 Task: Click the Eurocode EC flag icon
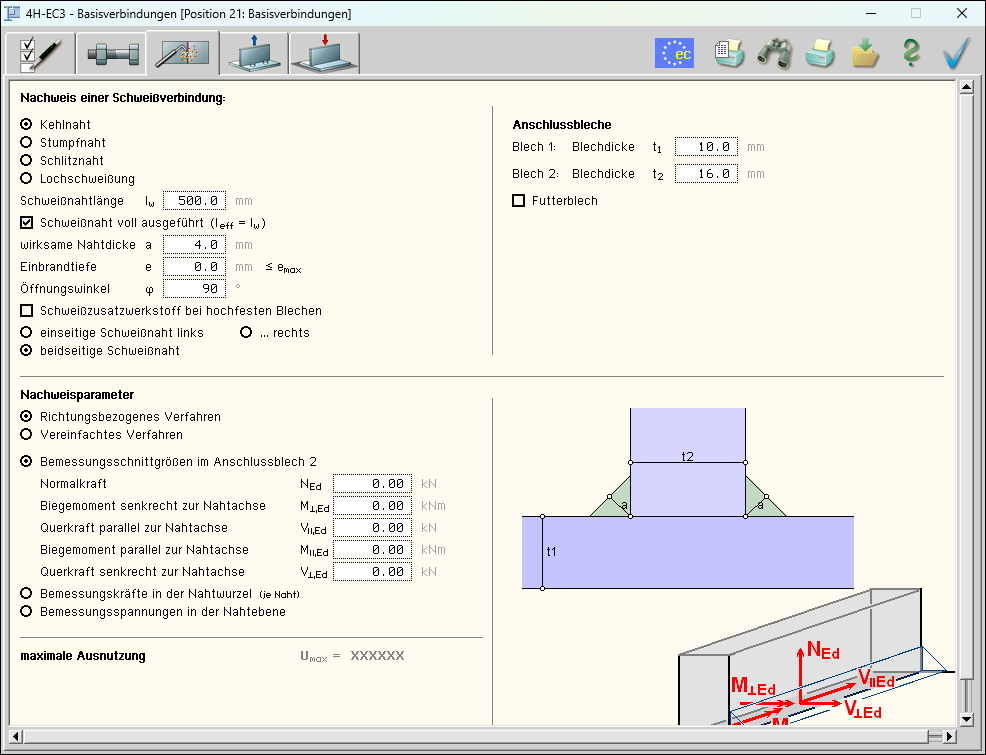(x=674, y=53)
